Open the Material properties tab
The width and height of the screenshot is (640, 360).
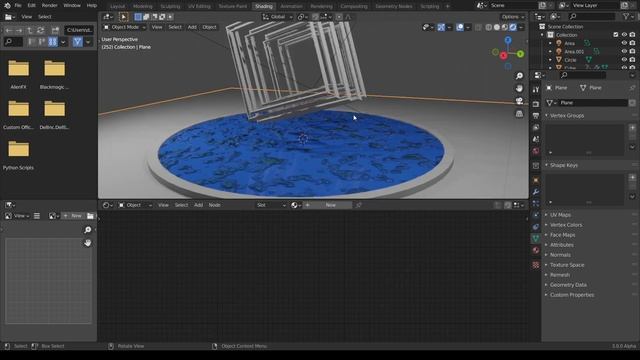coord(536,250)
